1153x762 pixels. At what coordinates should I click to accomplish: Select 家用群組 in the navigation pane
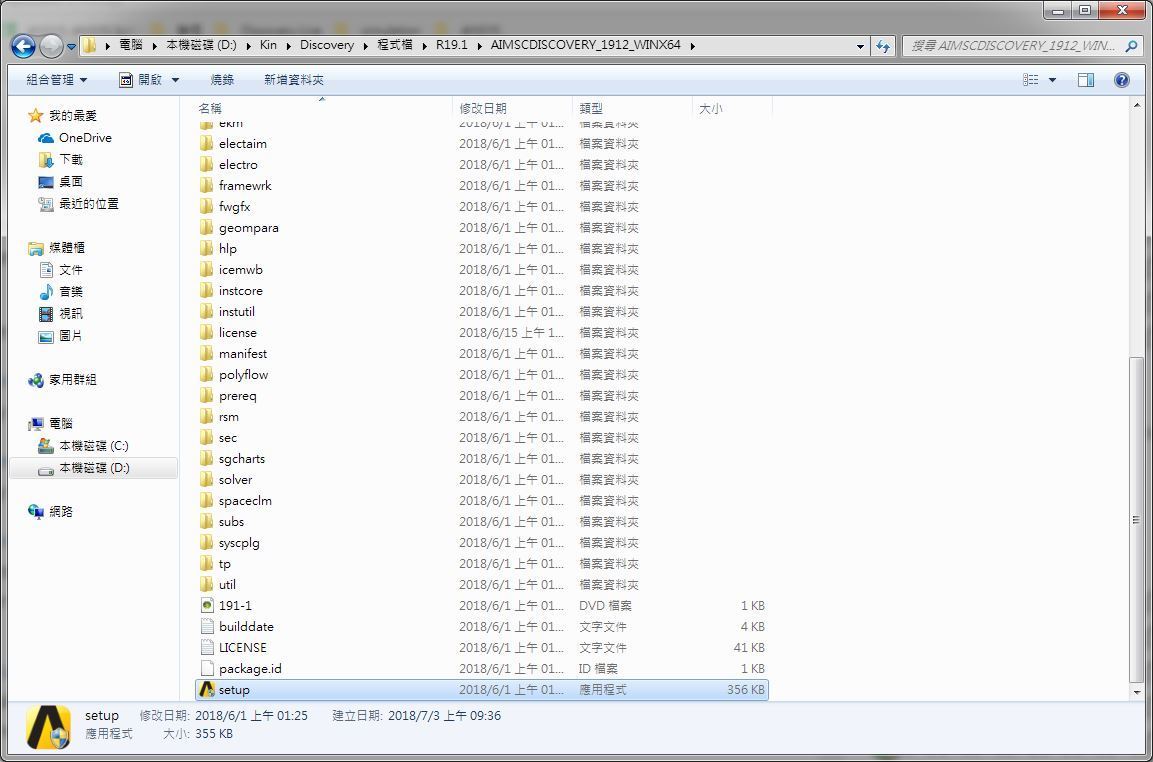(x=73, y=380)
